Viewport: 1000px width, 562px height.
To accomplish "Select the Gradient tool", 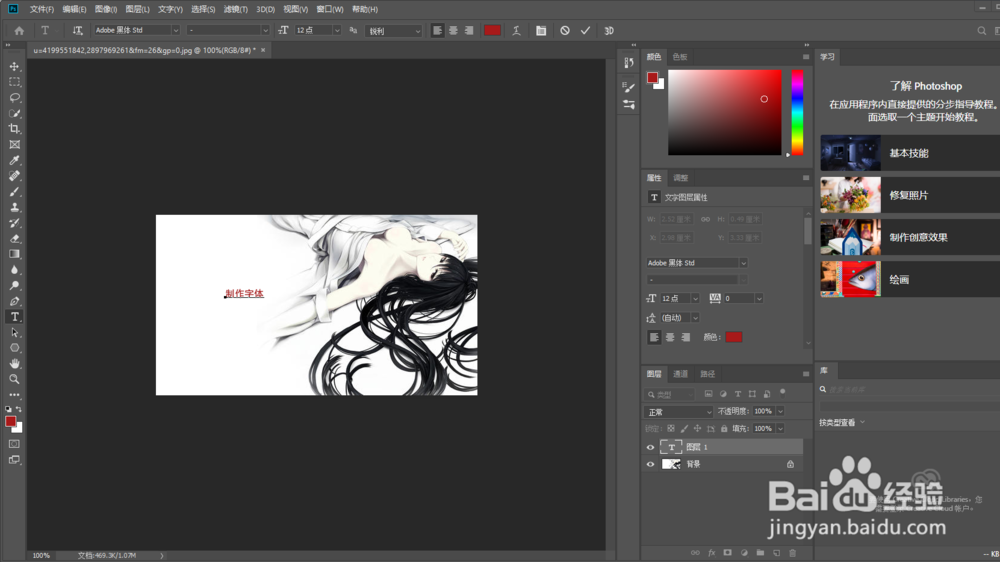I will pos(14,254).
